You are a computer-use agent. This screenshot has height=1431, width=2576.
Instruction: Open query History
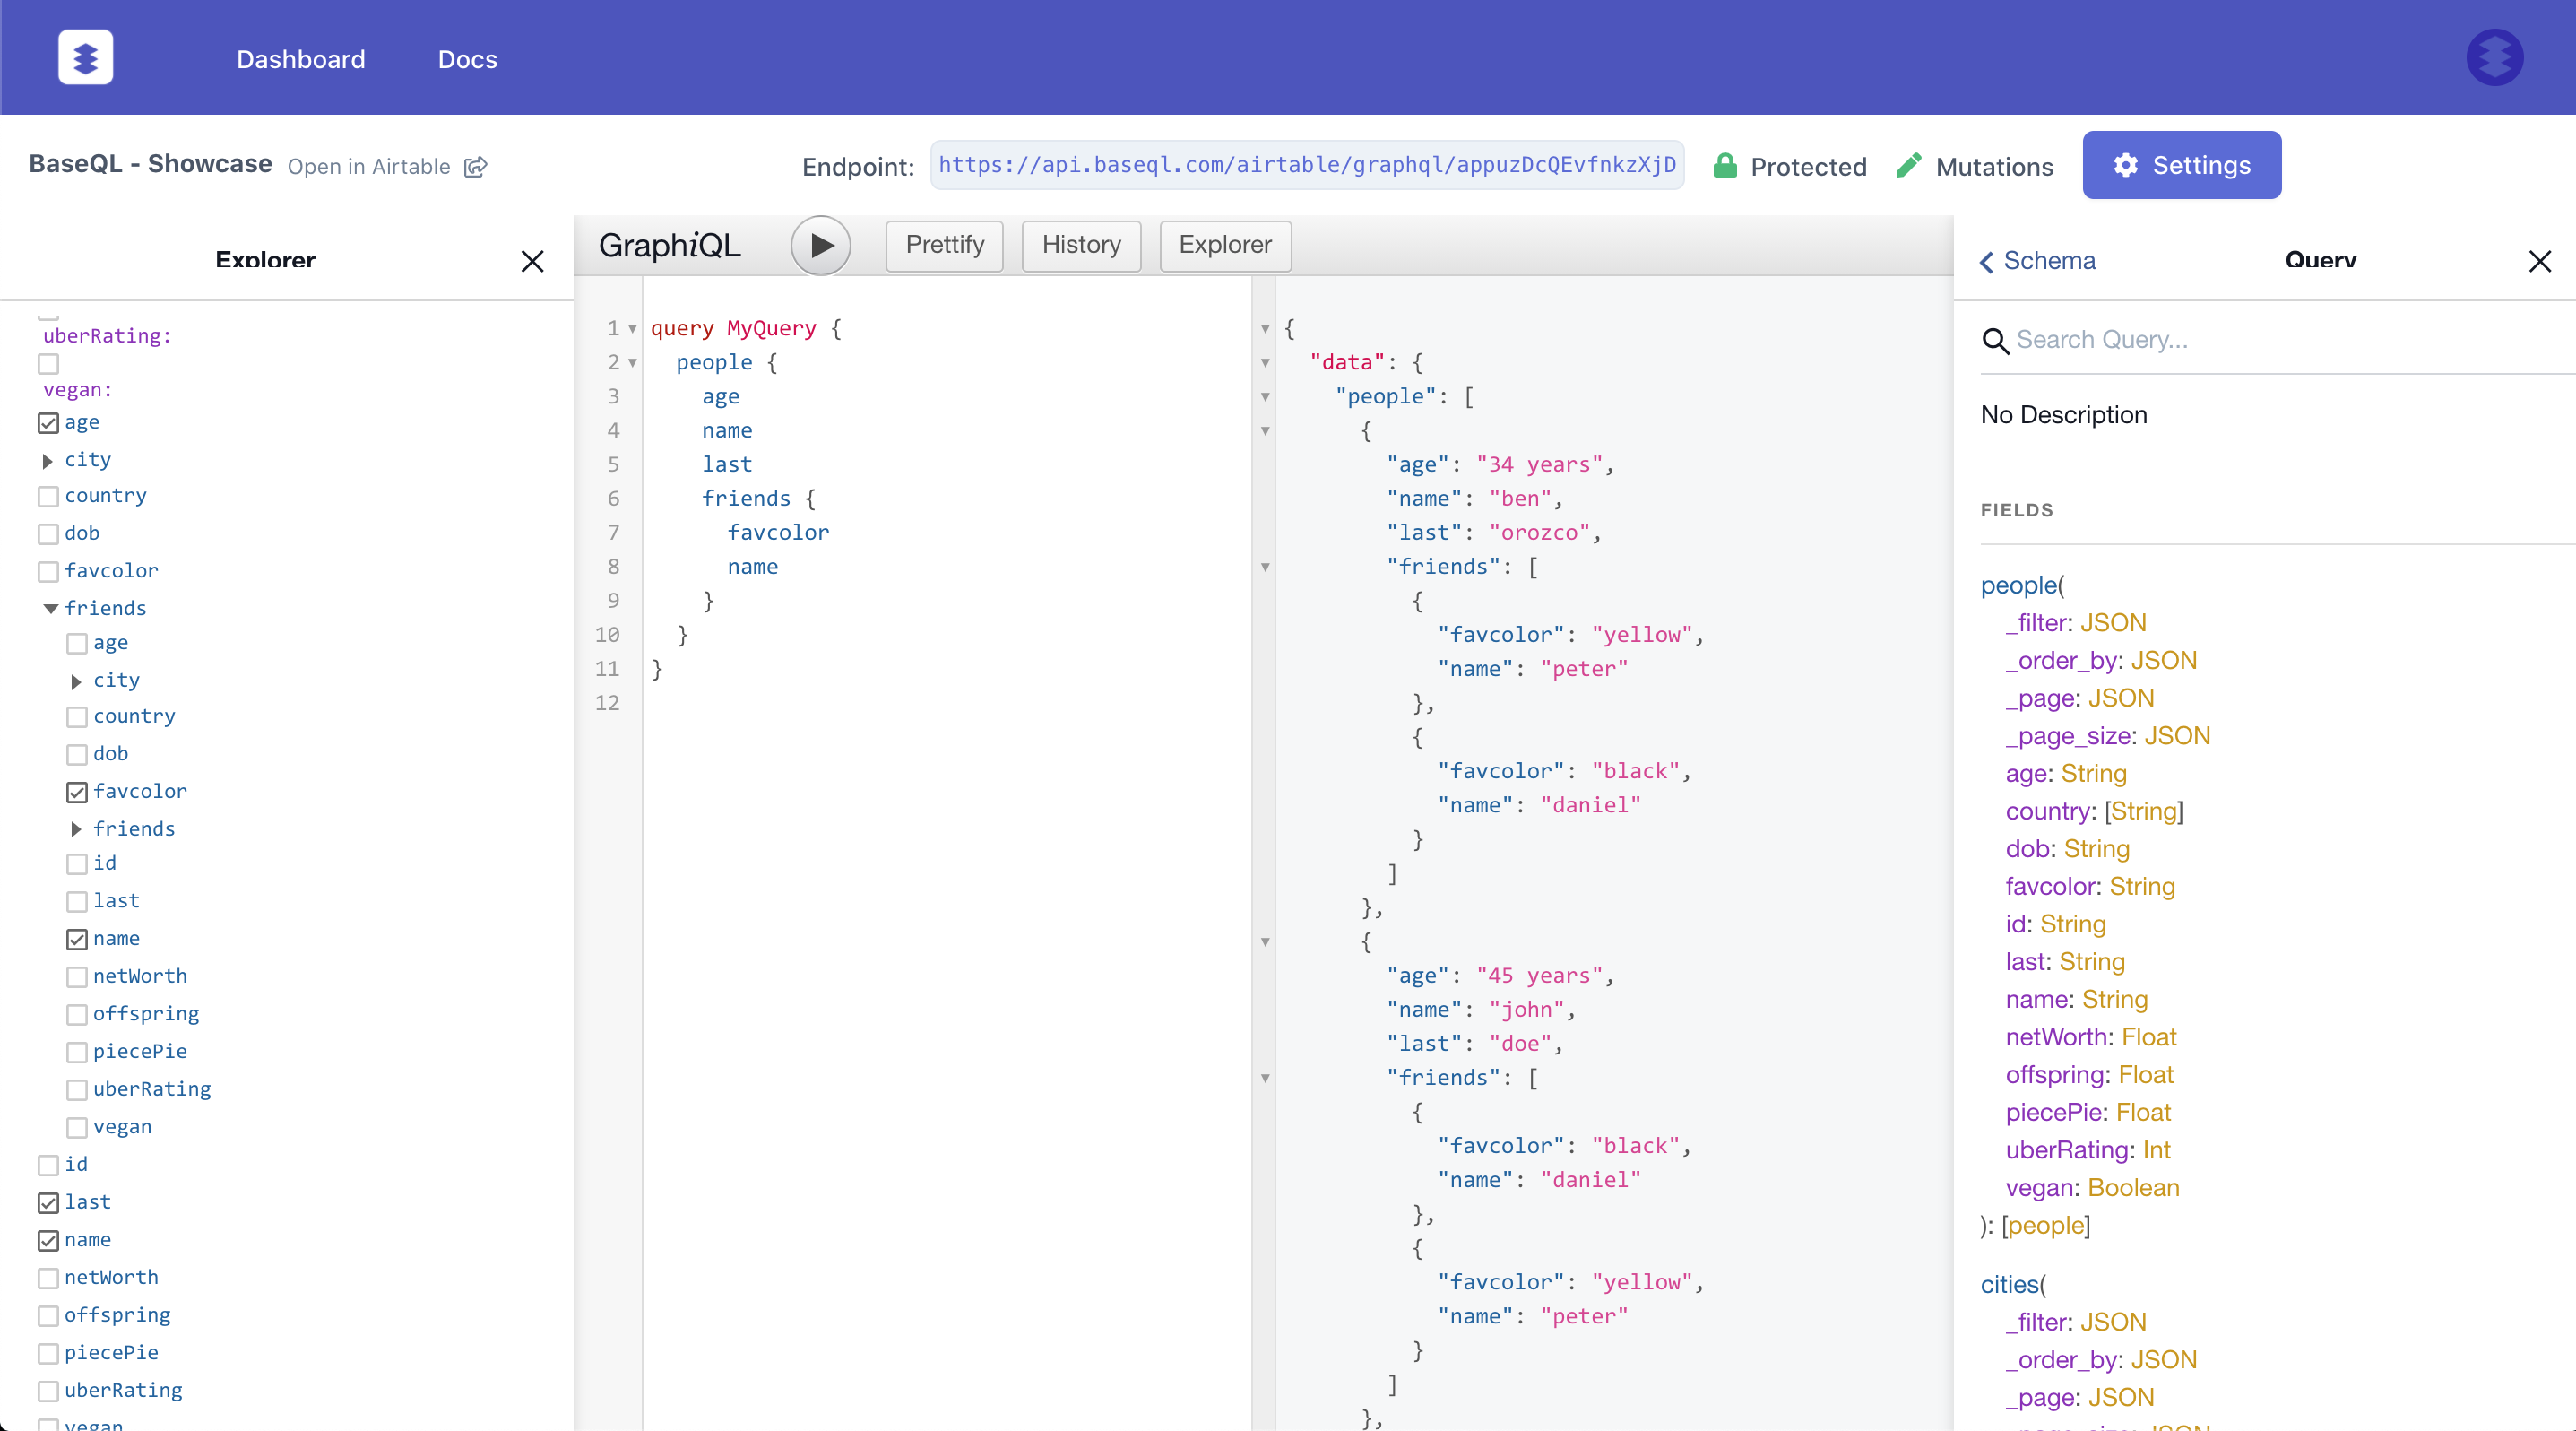pyautogui.click(x=1081, y=245)
